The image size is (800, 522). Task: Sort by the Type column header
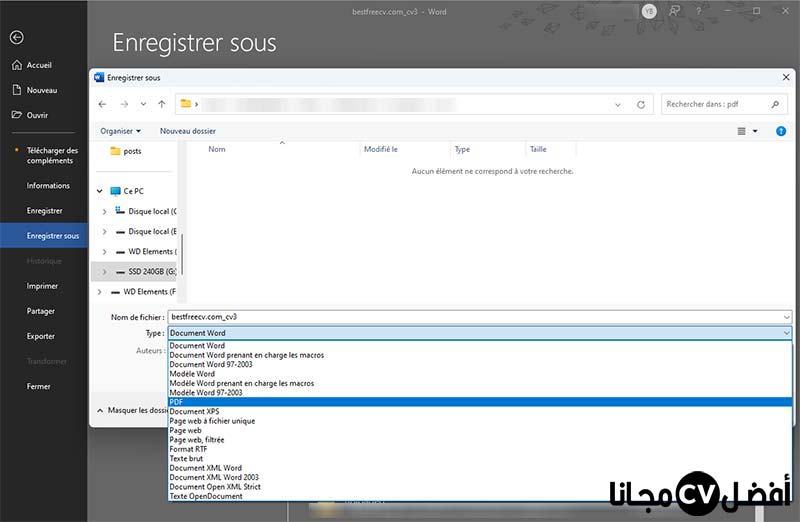[x=462, y=149]
